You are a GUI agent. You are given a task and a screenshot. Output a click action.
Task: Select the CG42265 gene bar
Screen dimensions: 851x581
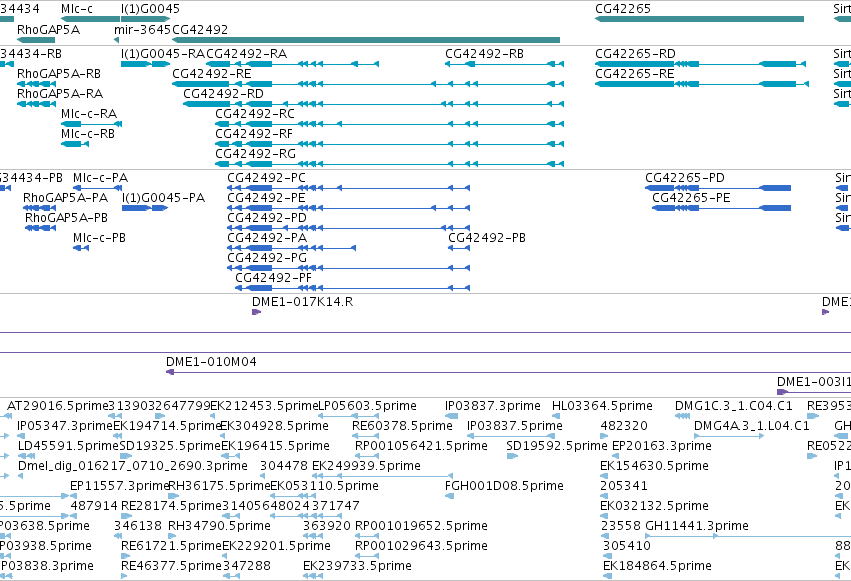(x=699, y=19)
